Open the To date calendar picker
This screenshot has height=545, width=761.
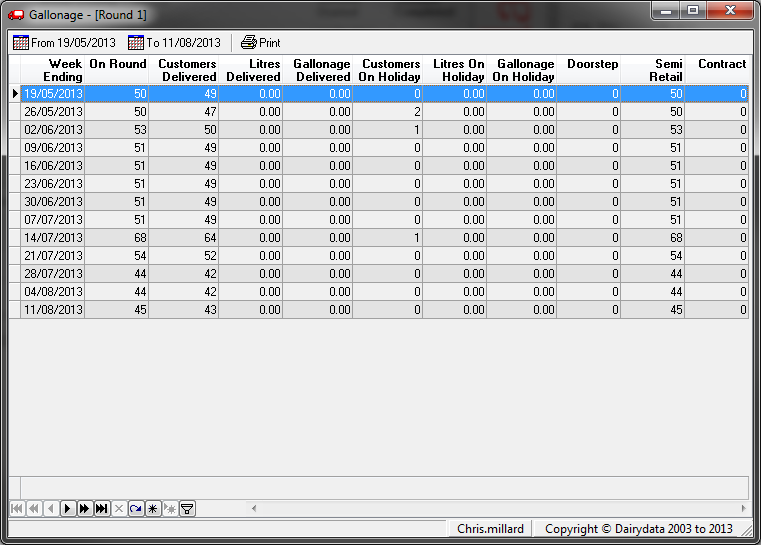136,43
